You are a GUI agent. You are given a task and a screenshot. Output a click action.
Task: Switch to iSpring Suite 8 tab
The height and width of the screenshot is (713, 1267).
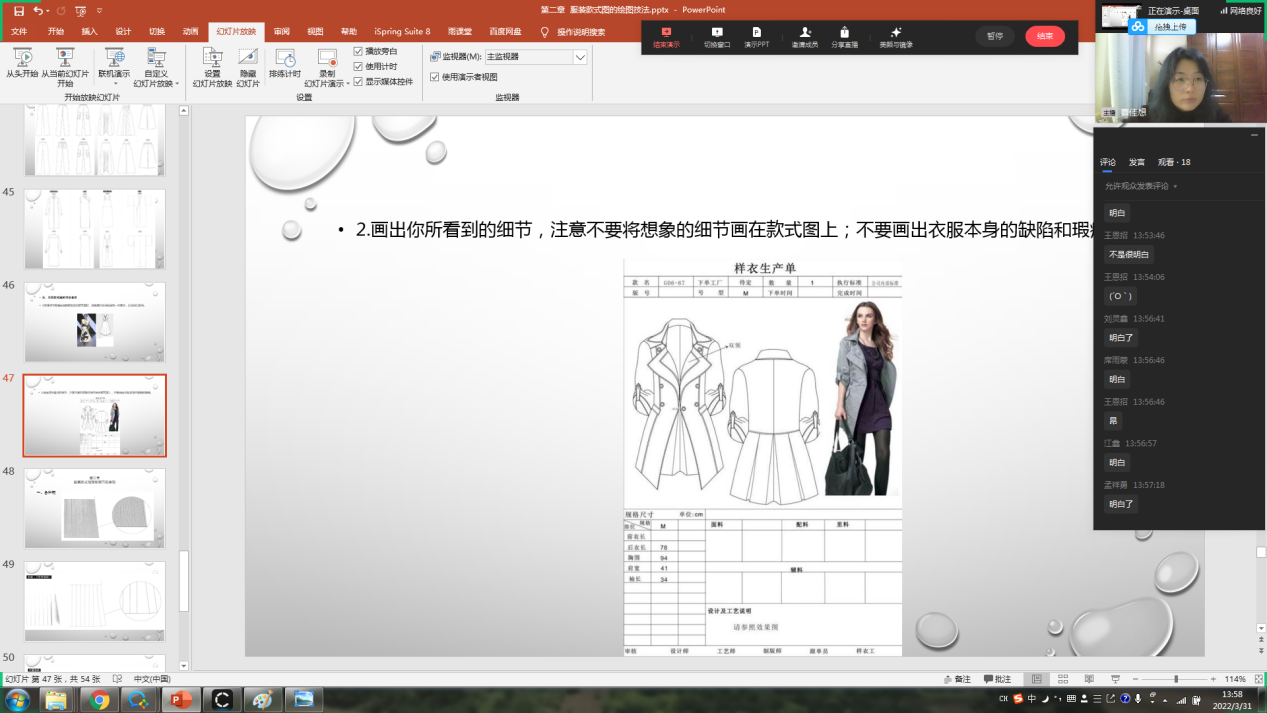[x=402, y=32]
